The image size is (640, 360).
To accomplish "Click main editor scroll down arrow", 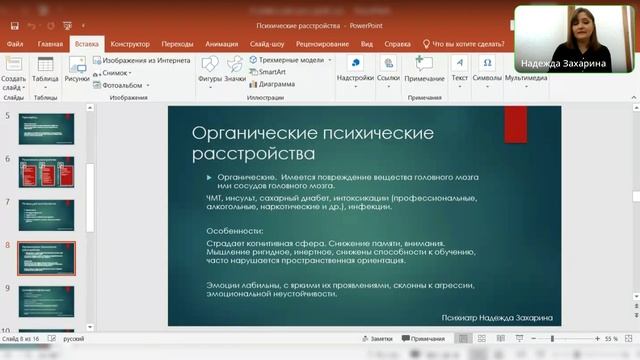I will click(x=636, y=296).
